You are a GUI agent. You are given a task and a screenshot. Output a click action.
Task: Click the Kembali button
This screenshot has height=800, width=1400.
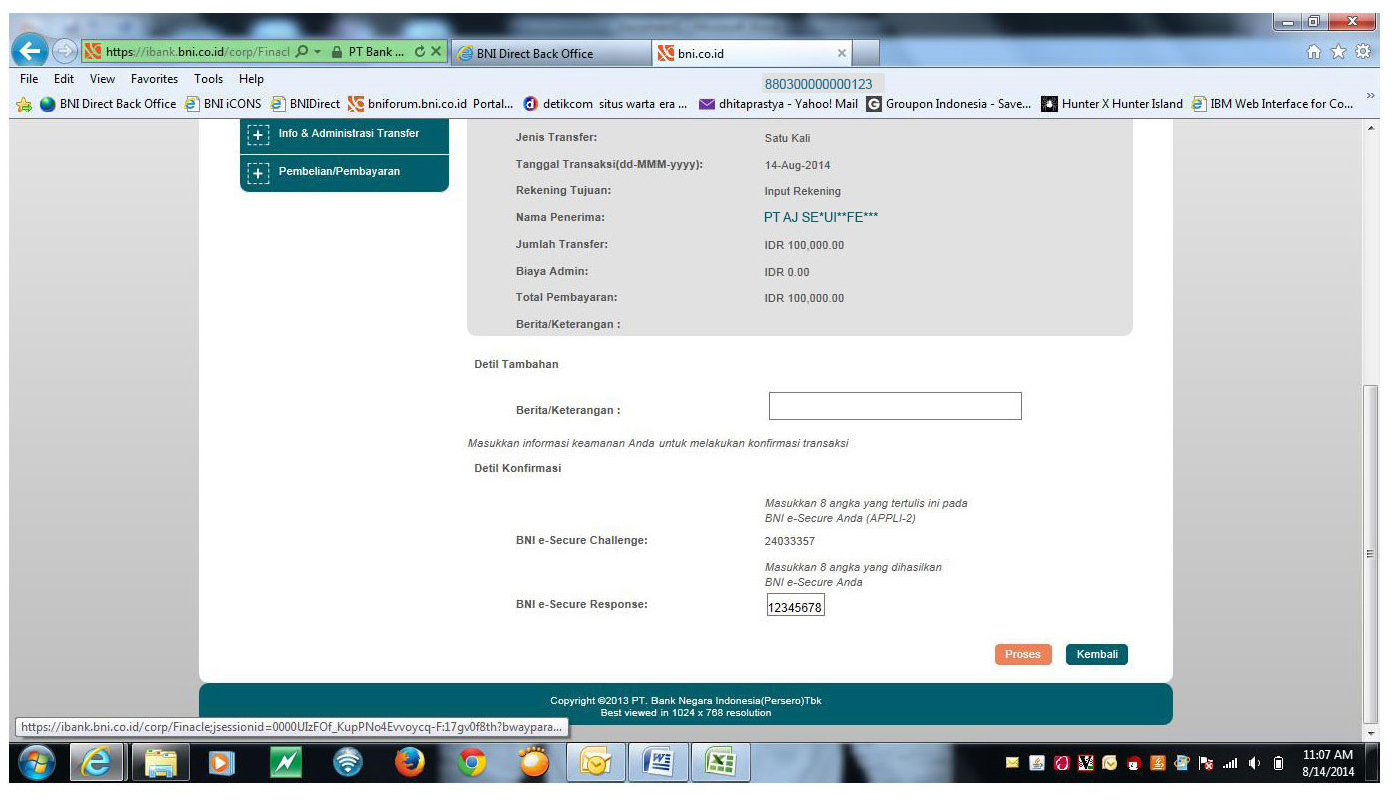1097,654
